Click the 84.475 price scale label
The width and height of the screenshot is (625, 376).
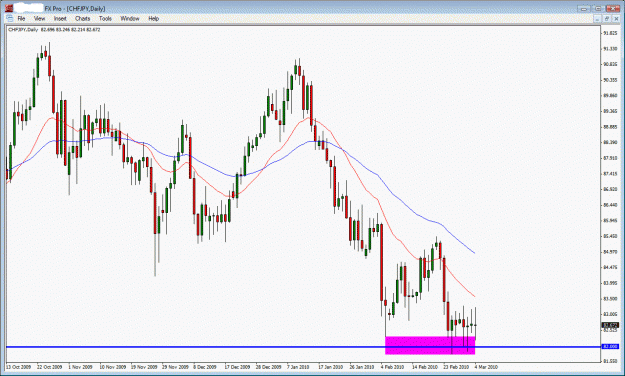click(x=610, y=268)
